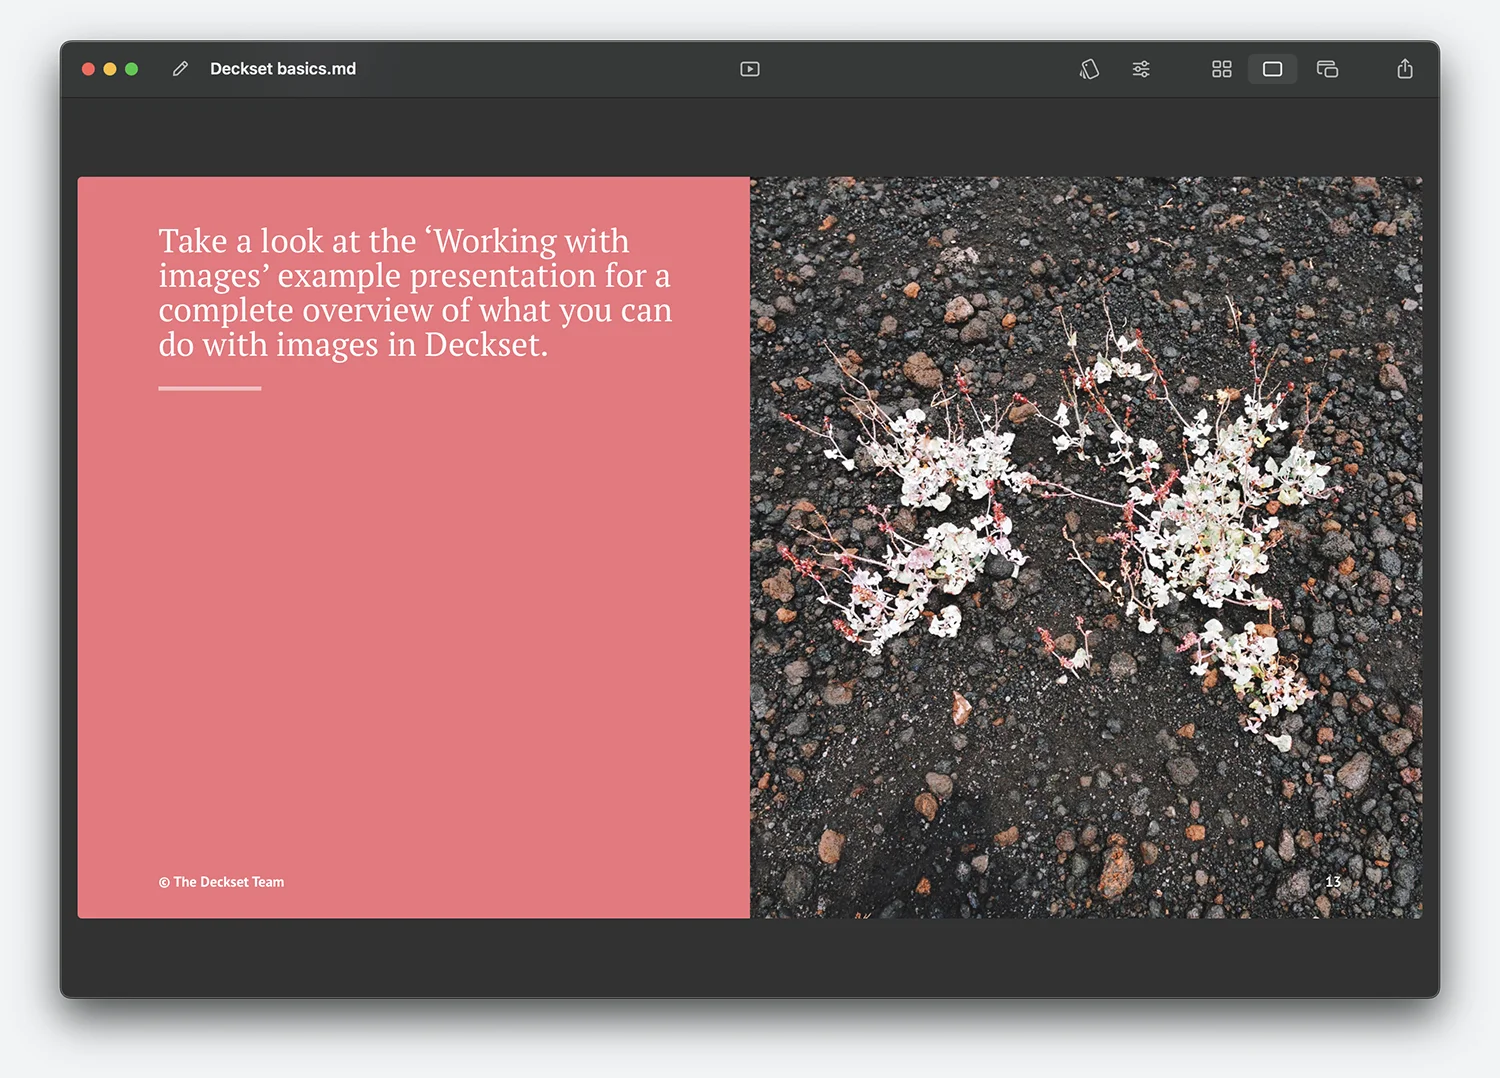This screenshot has width=1500, height=1078.
Task: Open the markdown file in the editor via the pencil icon
Action: coord(180,69)
